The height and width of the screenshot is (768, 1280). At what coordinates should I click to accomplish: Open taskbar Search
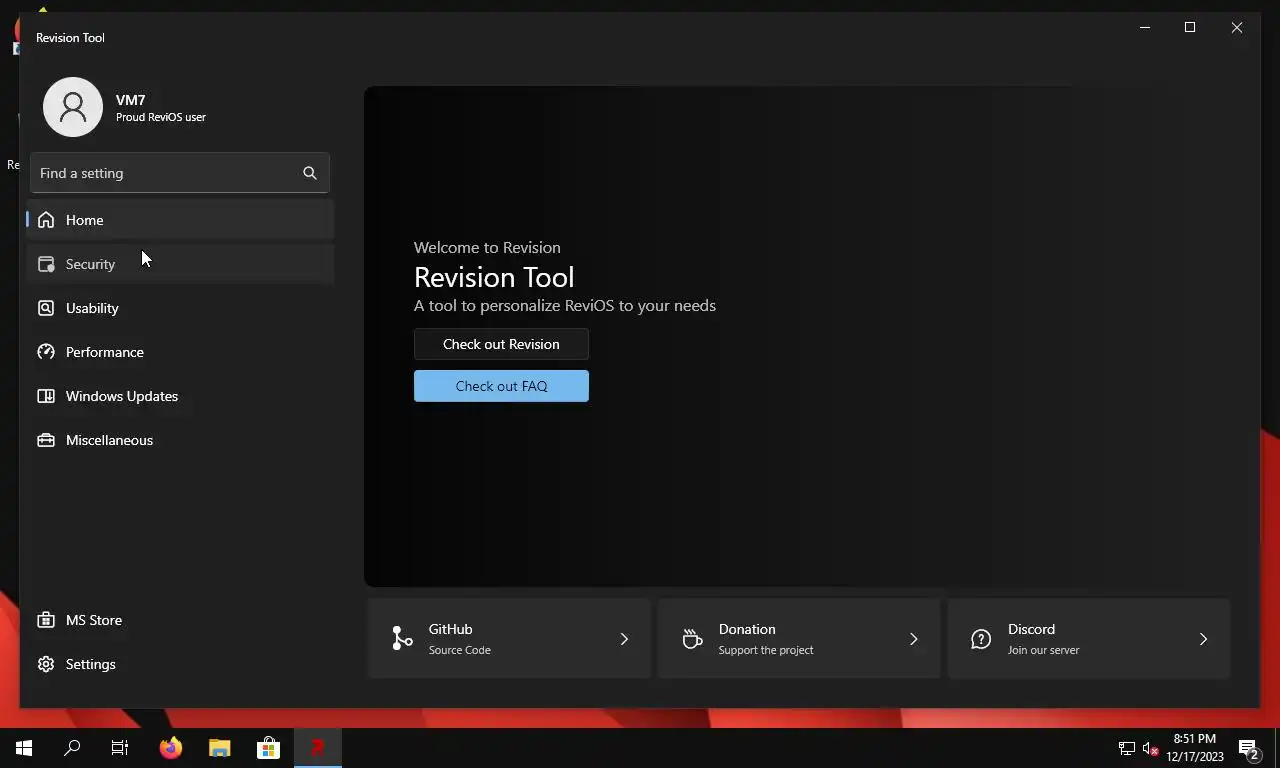[x=72, y=748]
